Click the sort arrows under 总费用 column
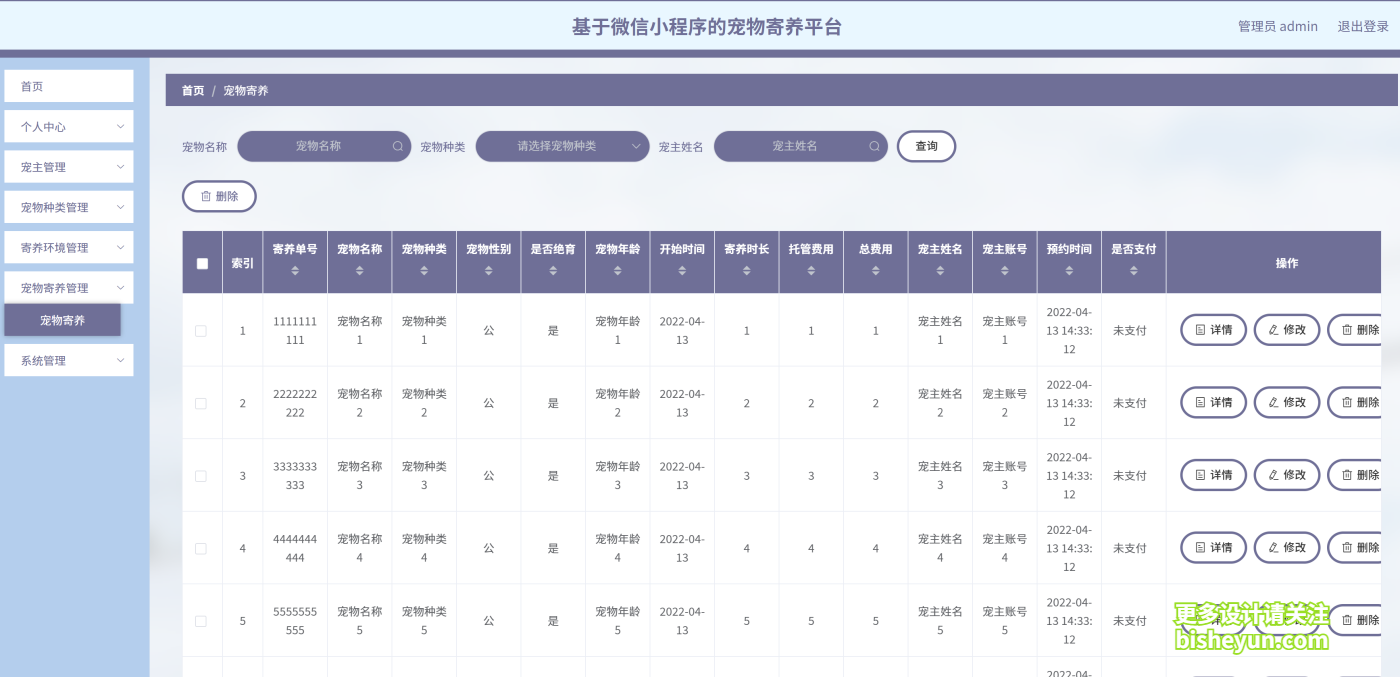Viewport: 1400px width, 677px height. click(875, 272)
